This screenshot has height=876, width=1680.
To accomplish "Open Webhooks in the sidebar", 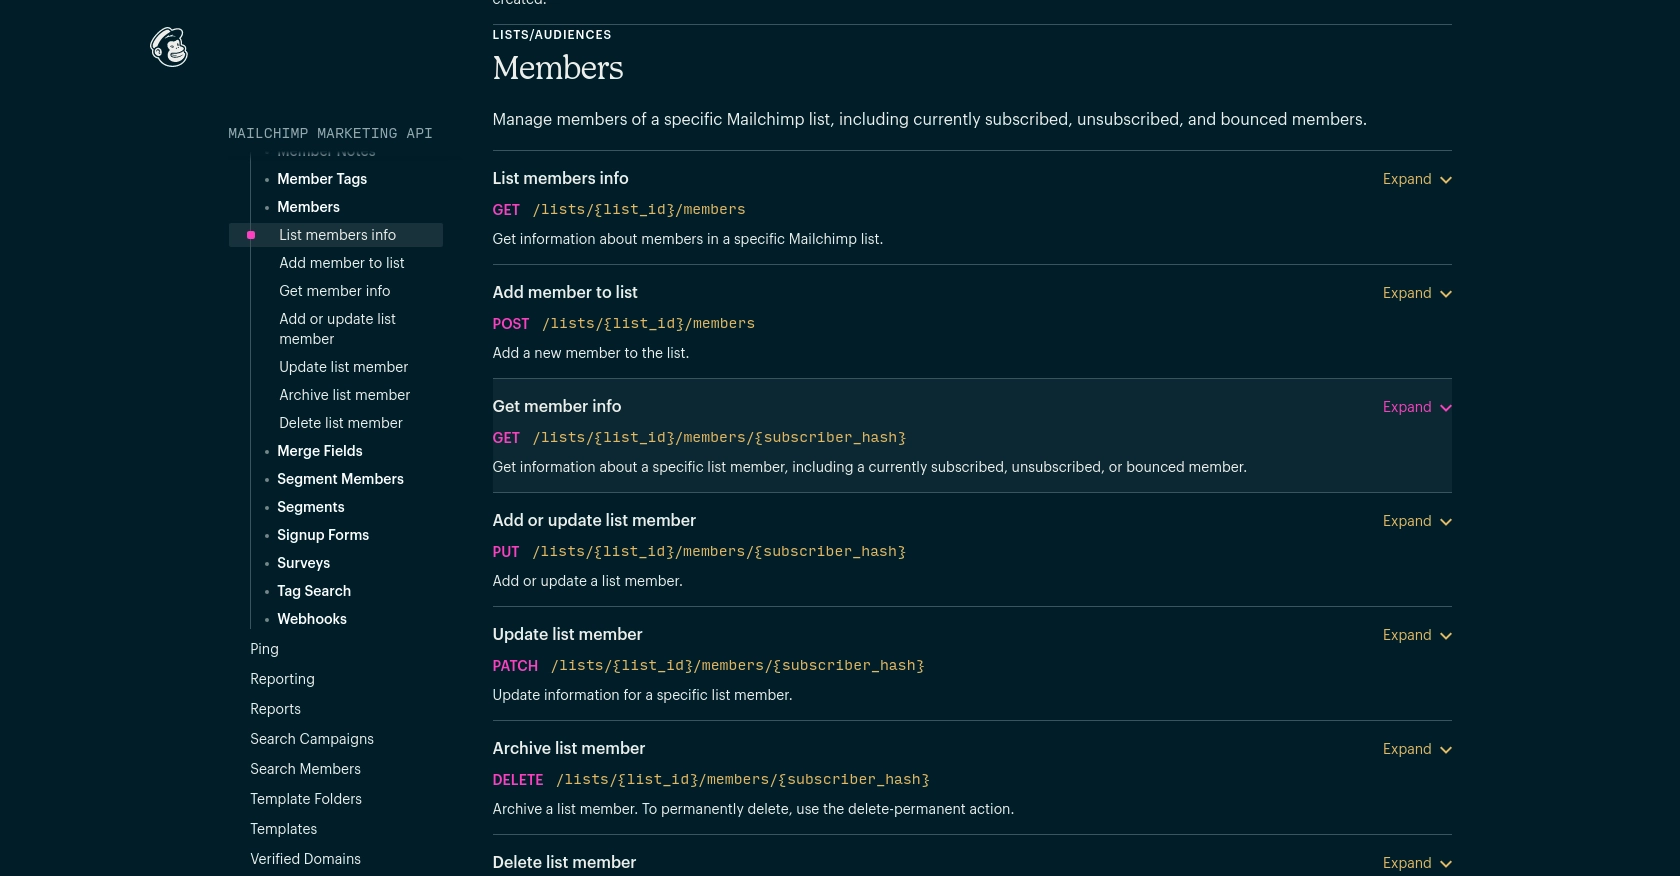I will point(312,619).
